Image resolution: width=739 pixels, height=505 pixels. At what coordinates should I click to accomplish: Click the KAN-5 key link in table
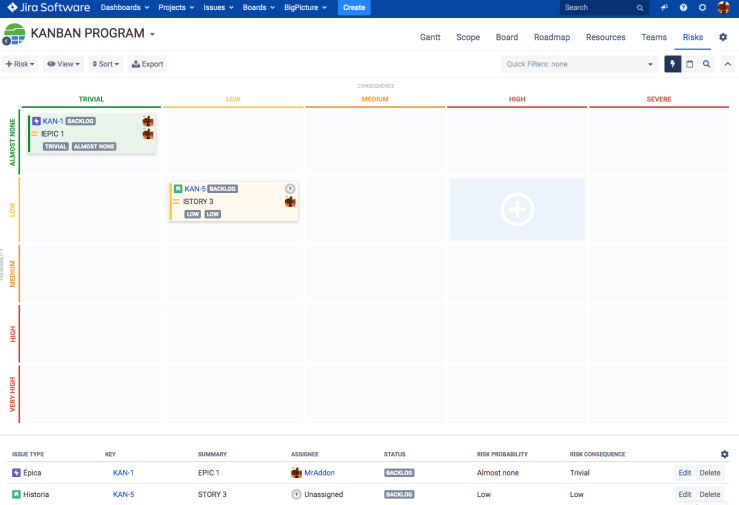[x=123, y=494]
